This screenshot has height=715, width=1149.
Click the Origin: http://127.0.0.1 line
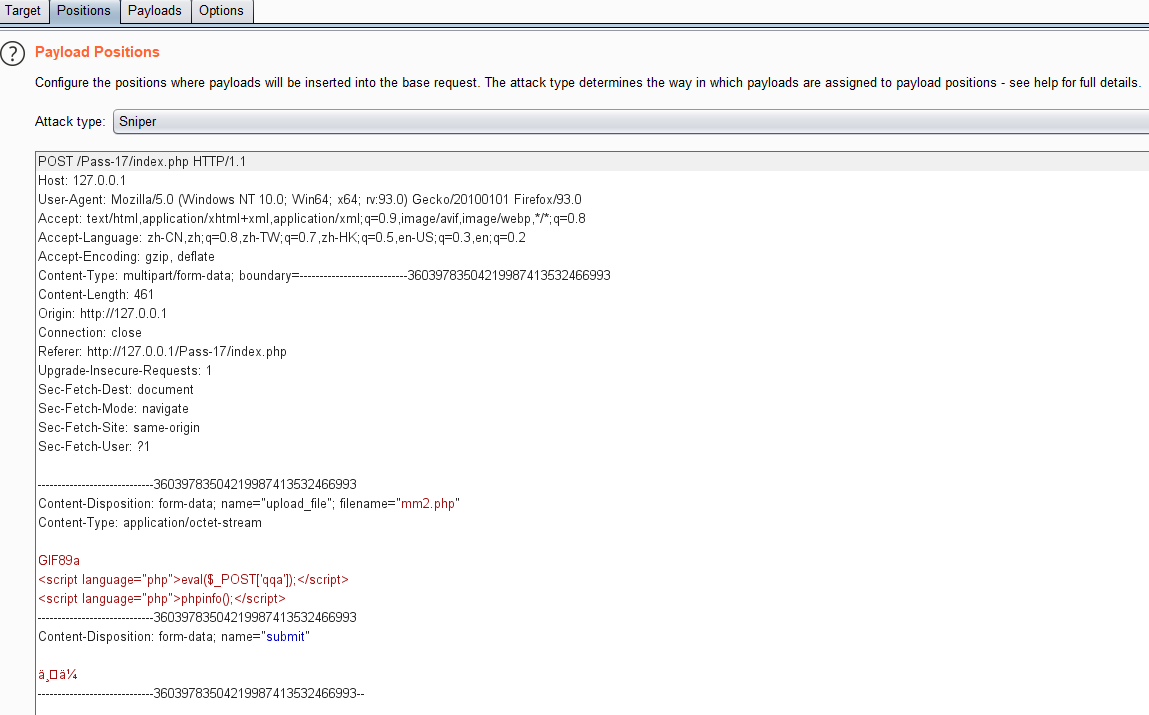(103, 314)
